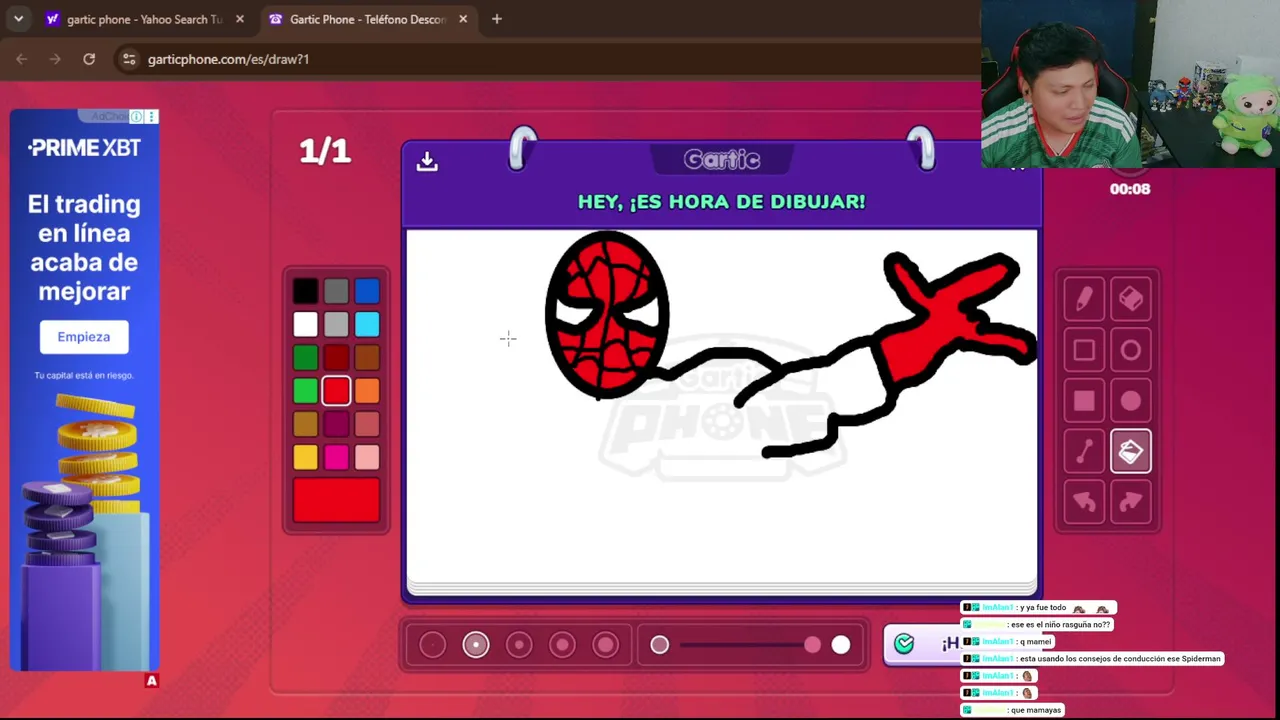The height and width of the screenshot is (720, 1280).
Task: Pick the bright green color swatch
Action: tap(306, 391)
